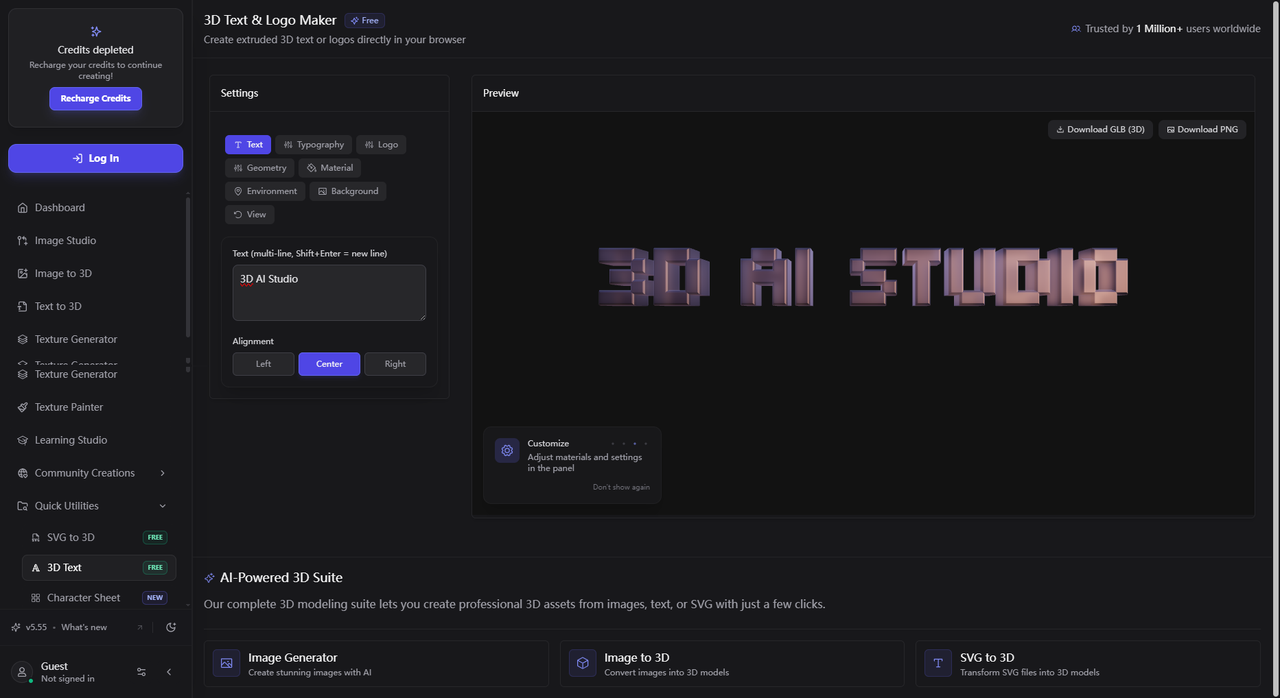Click the Recharge Credits button
Image resolution: width=1280 pixels, height=698 pixels.
coord(95,99)
